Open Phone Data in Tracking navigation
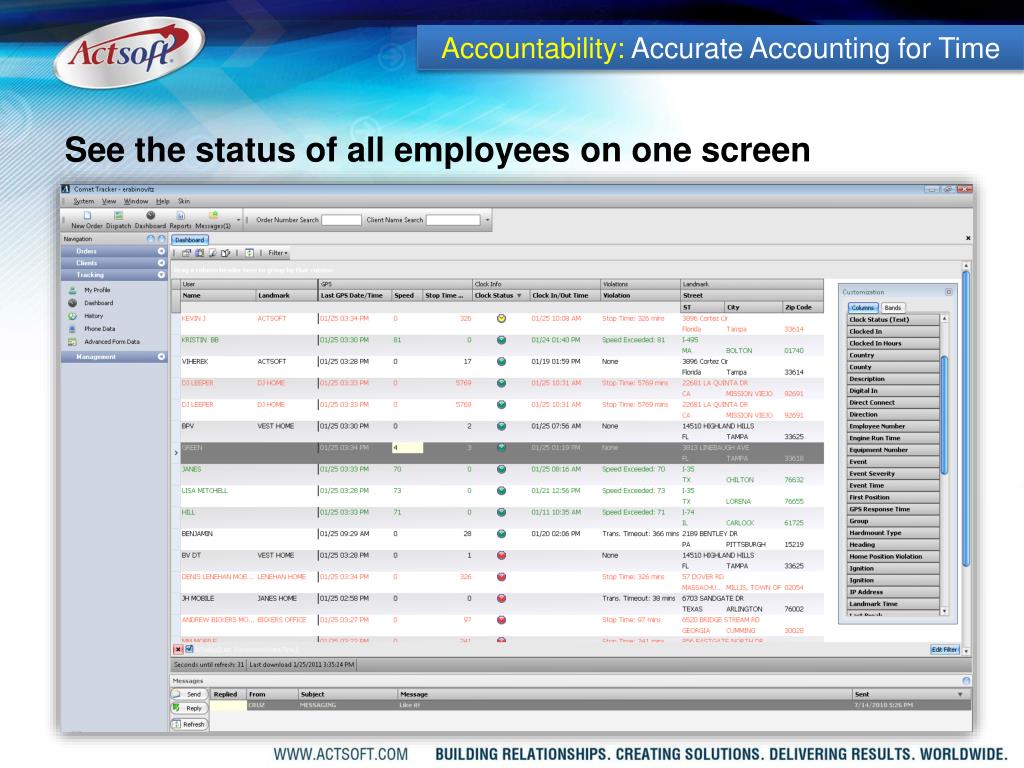Image resolution: width=1024 pixels, height=768 pixels. pyautogui.click(x=99, y=329)
